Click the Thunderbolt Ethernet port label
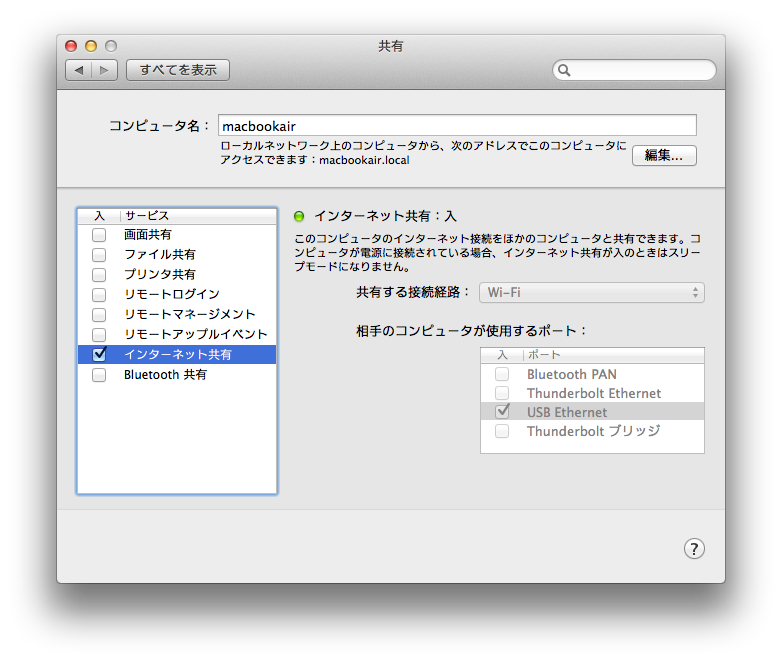Screen dimensions: 782x662 [x=594, y=393]
